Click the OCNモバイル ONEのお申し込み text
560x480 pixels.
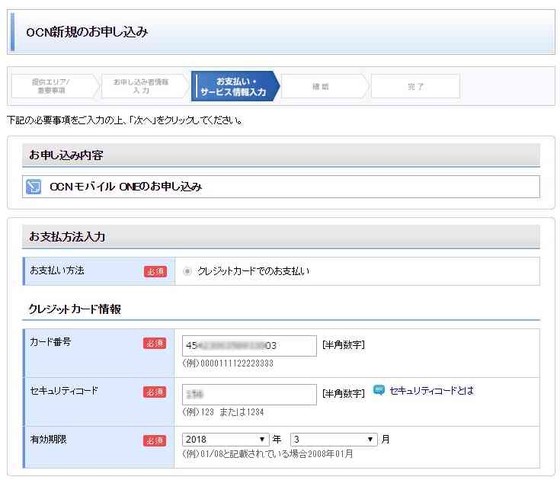click(x=126, y=187)
